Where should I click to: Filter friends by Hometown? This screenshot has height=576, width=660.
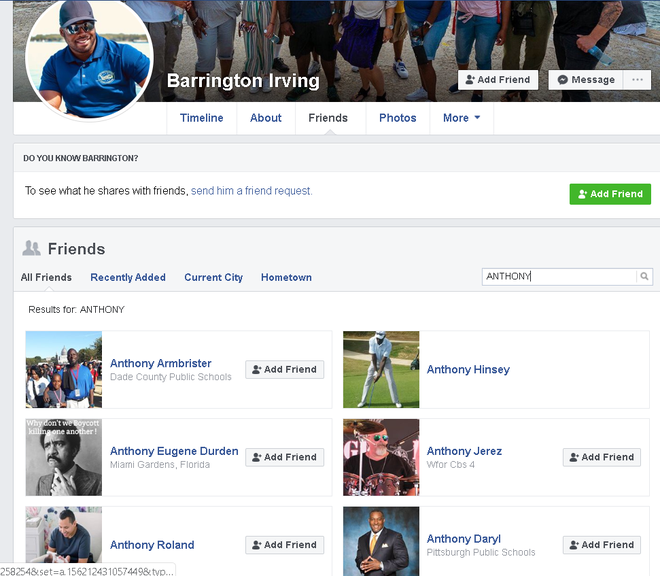(286, 277)
